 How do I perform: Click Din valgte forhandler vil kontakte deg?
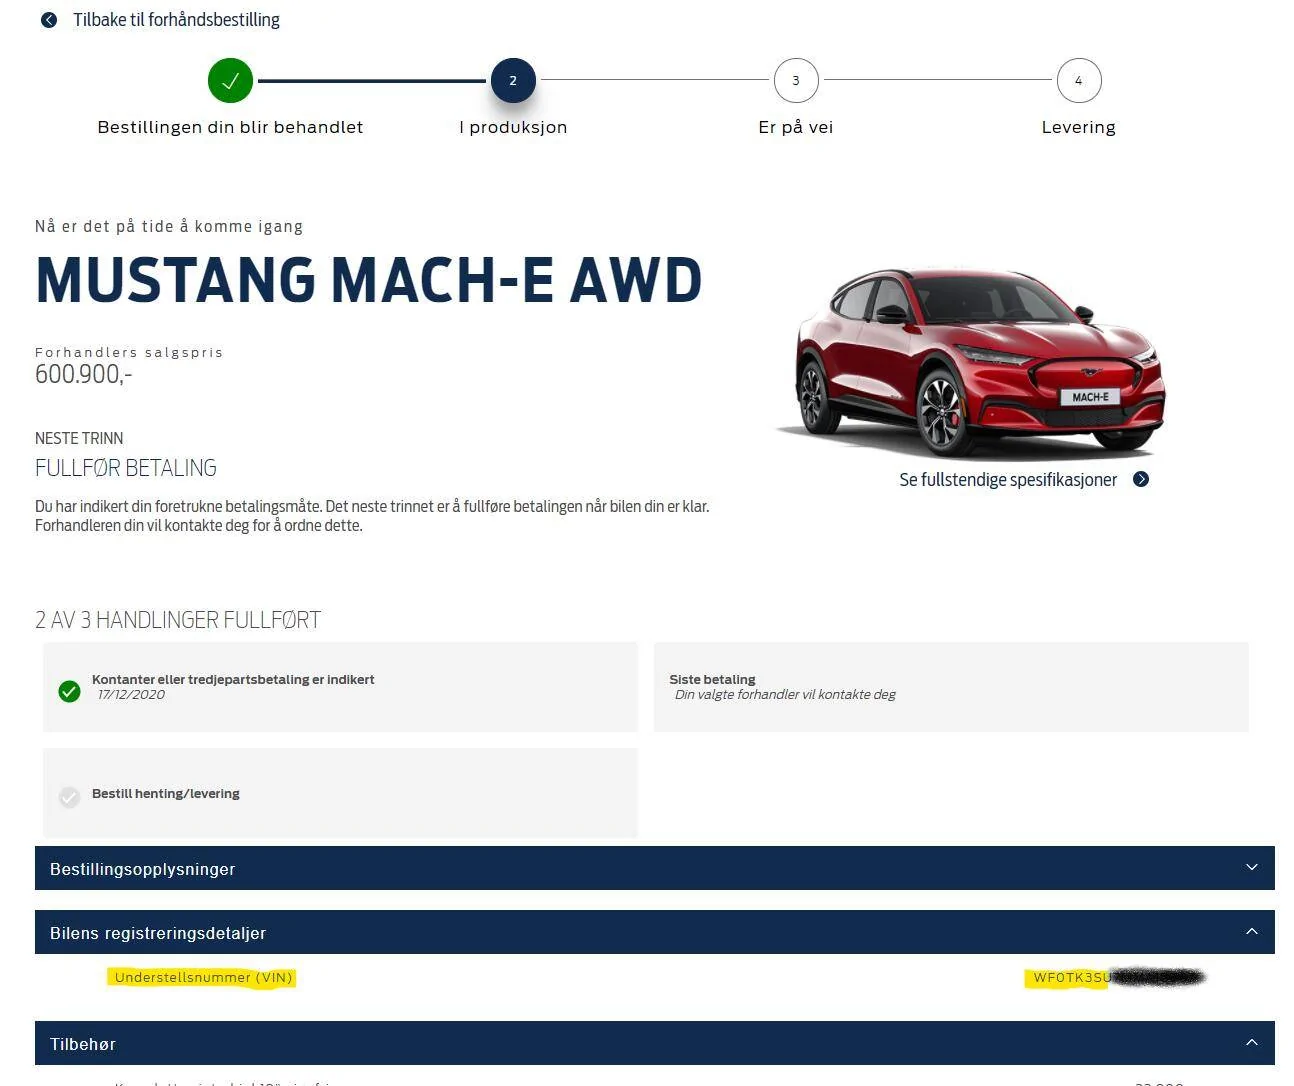785,695
